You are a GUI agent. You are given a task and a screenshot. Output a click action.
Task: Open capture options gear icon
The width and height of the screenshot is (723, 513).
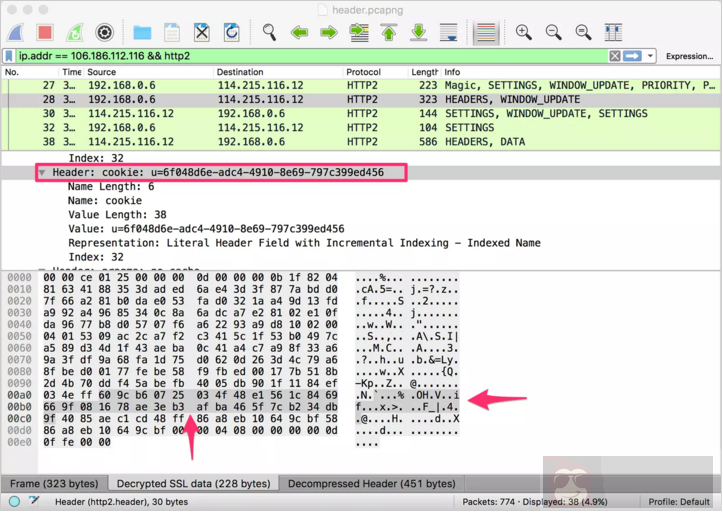click(104, 32)
